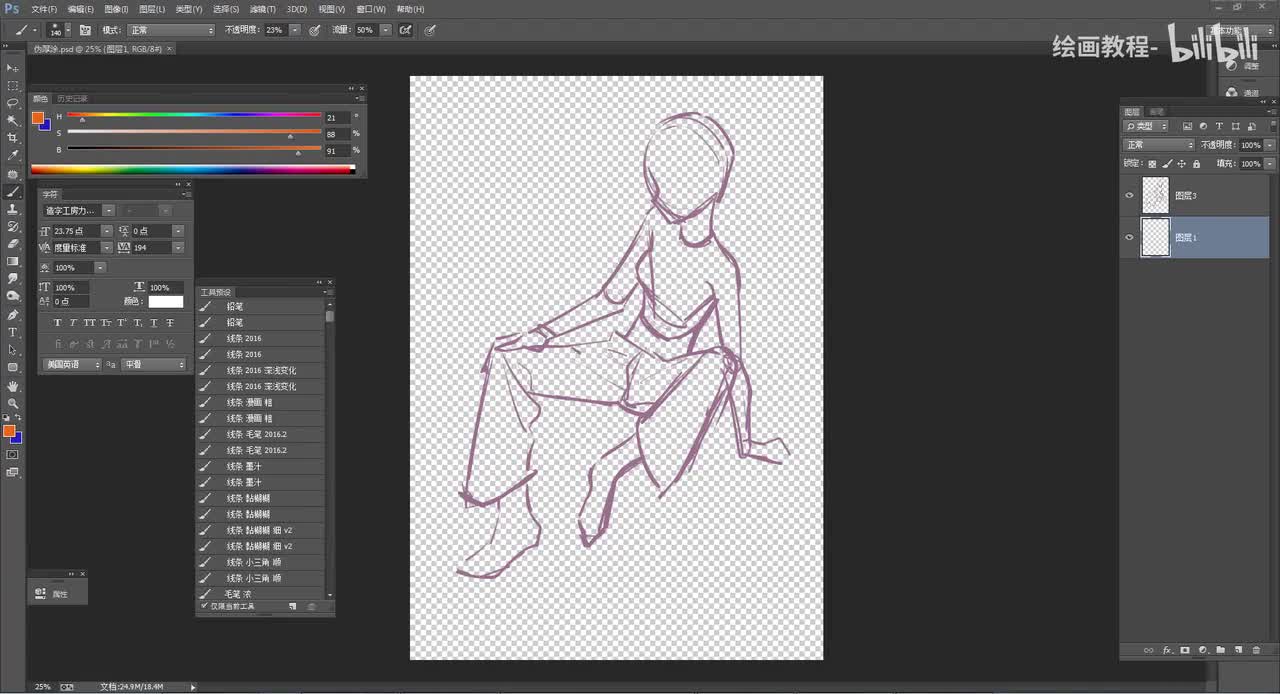Viewport: 1280px width, 694px height.
Task: Toggle visibility of 图层1 layer
Action: point(1130,238)
